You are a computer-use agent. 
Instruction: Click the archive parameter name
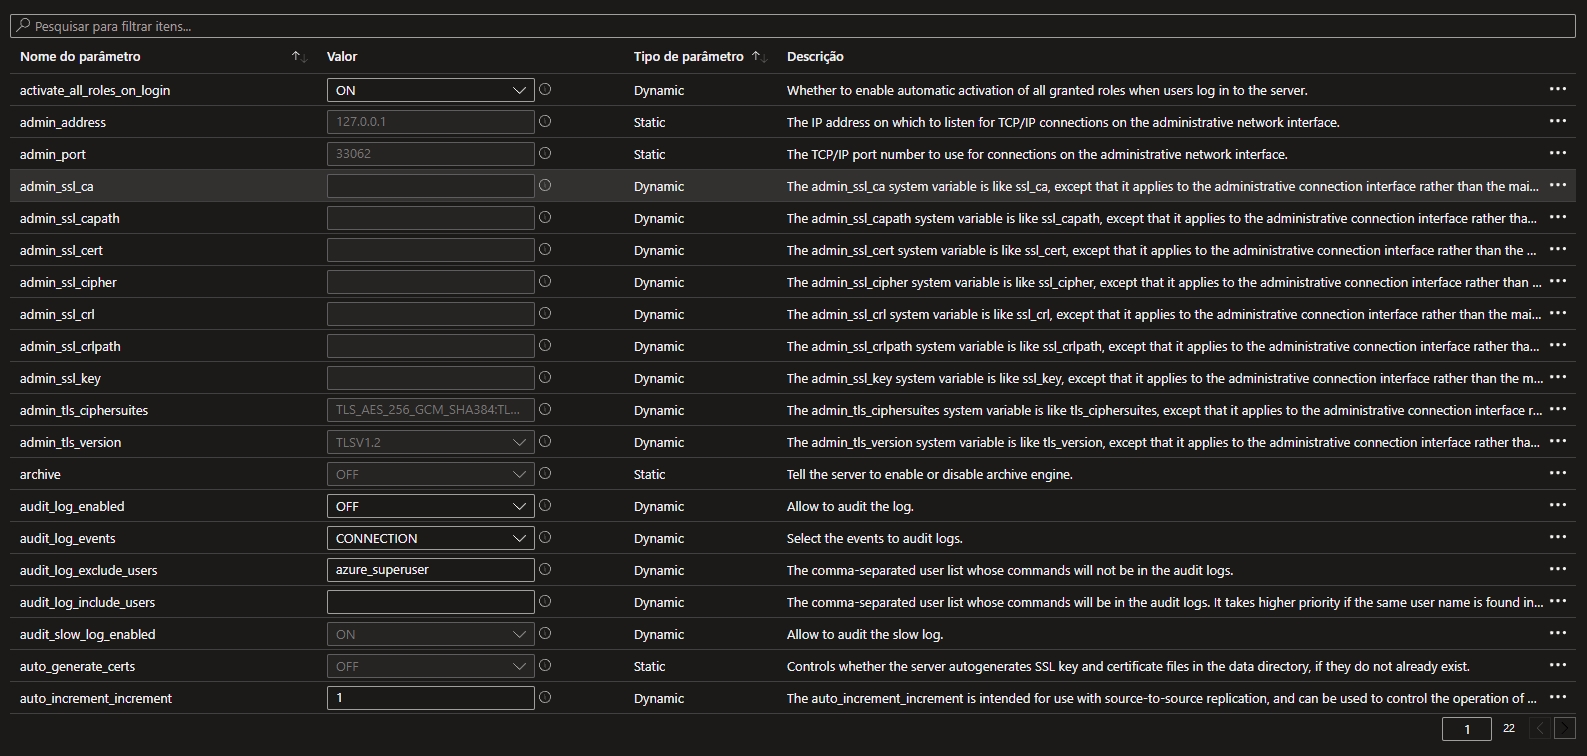[40, 474]
